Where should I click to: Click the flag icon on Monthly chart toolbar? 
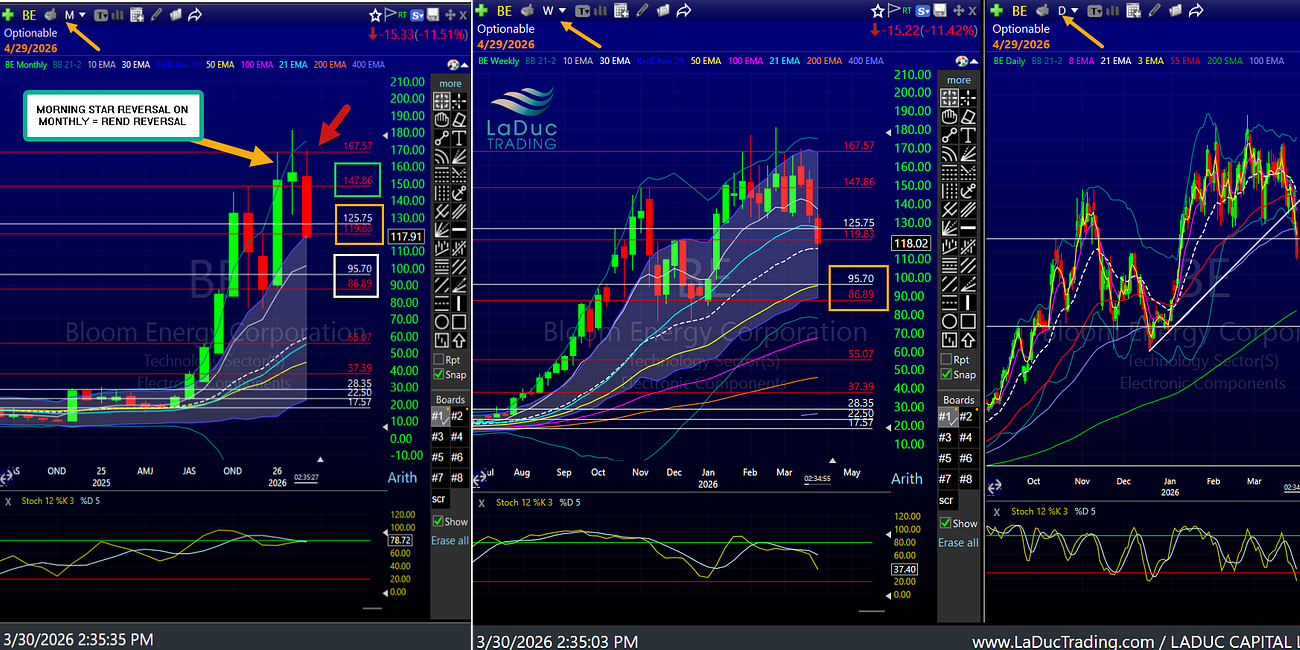pyautogui.click(x=390, y=14)
